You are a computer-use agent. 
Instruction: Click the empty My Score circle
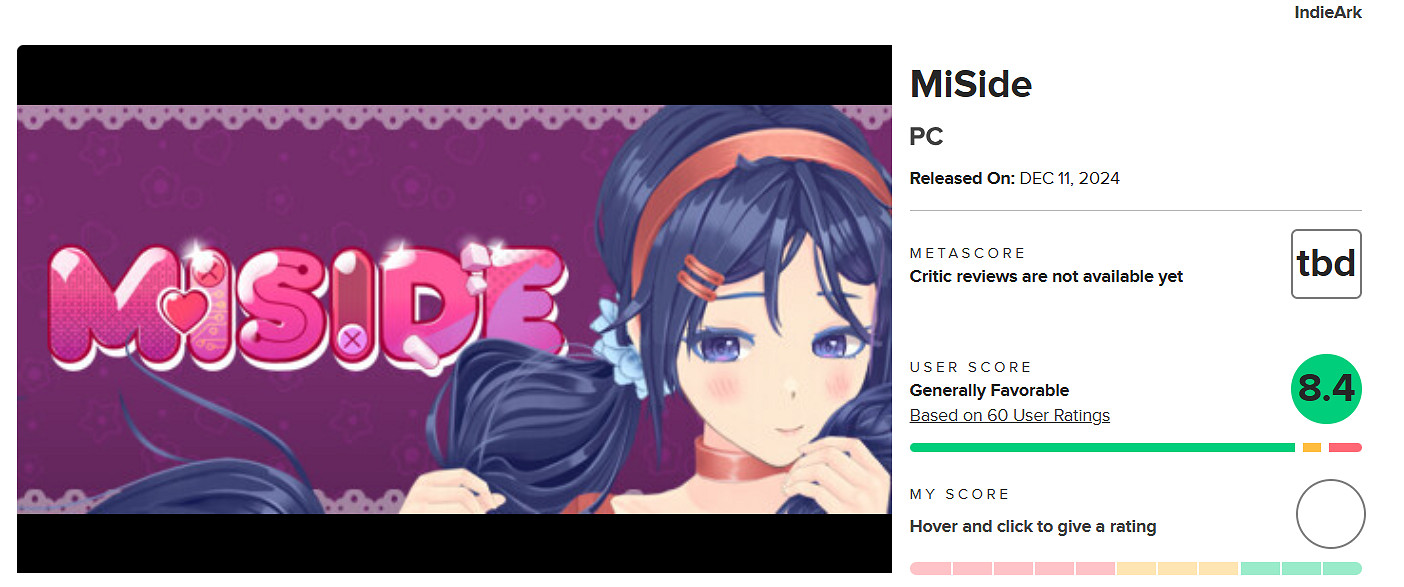click(x=1330, y=514)
